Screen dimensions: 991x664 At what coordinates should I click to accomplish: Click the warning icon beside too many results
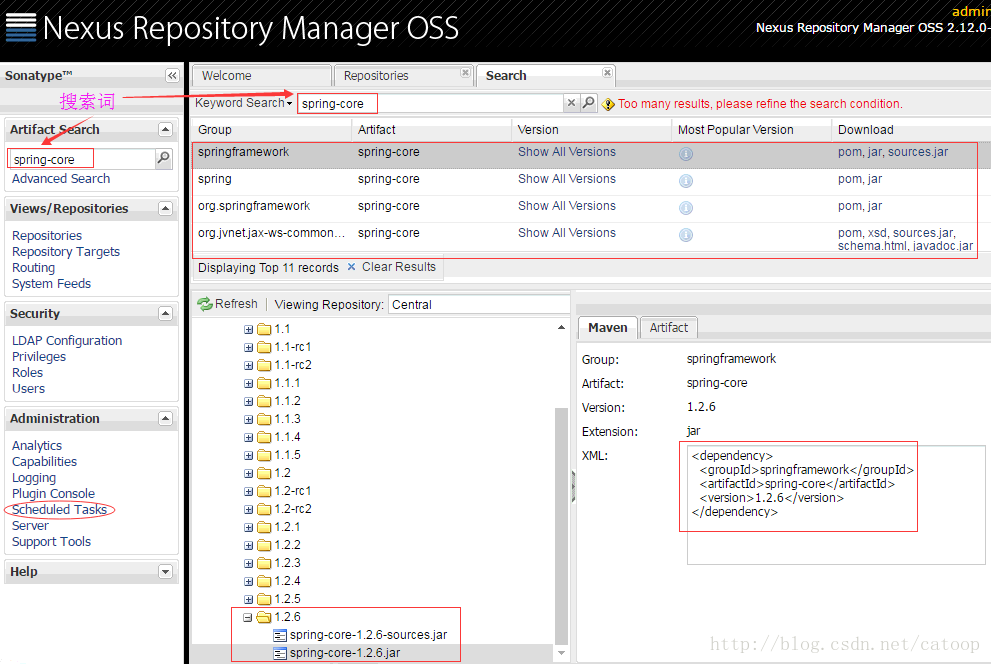coord(608,104)
